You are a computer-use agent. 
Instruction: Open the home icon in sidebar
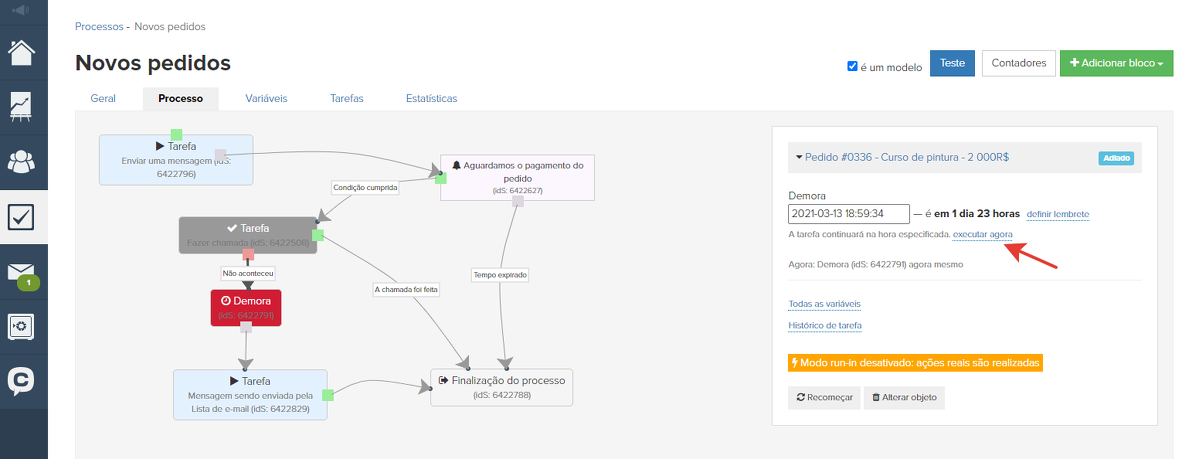click(23, 52)
